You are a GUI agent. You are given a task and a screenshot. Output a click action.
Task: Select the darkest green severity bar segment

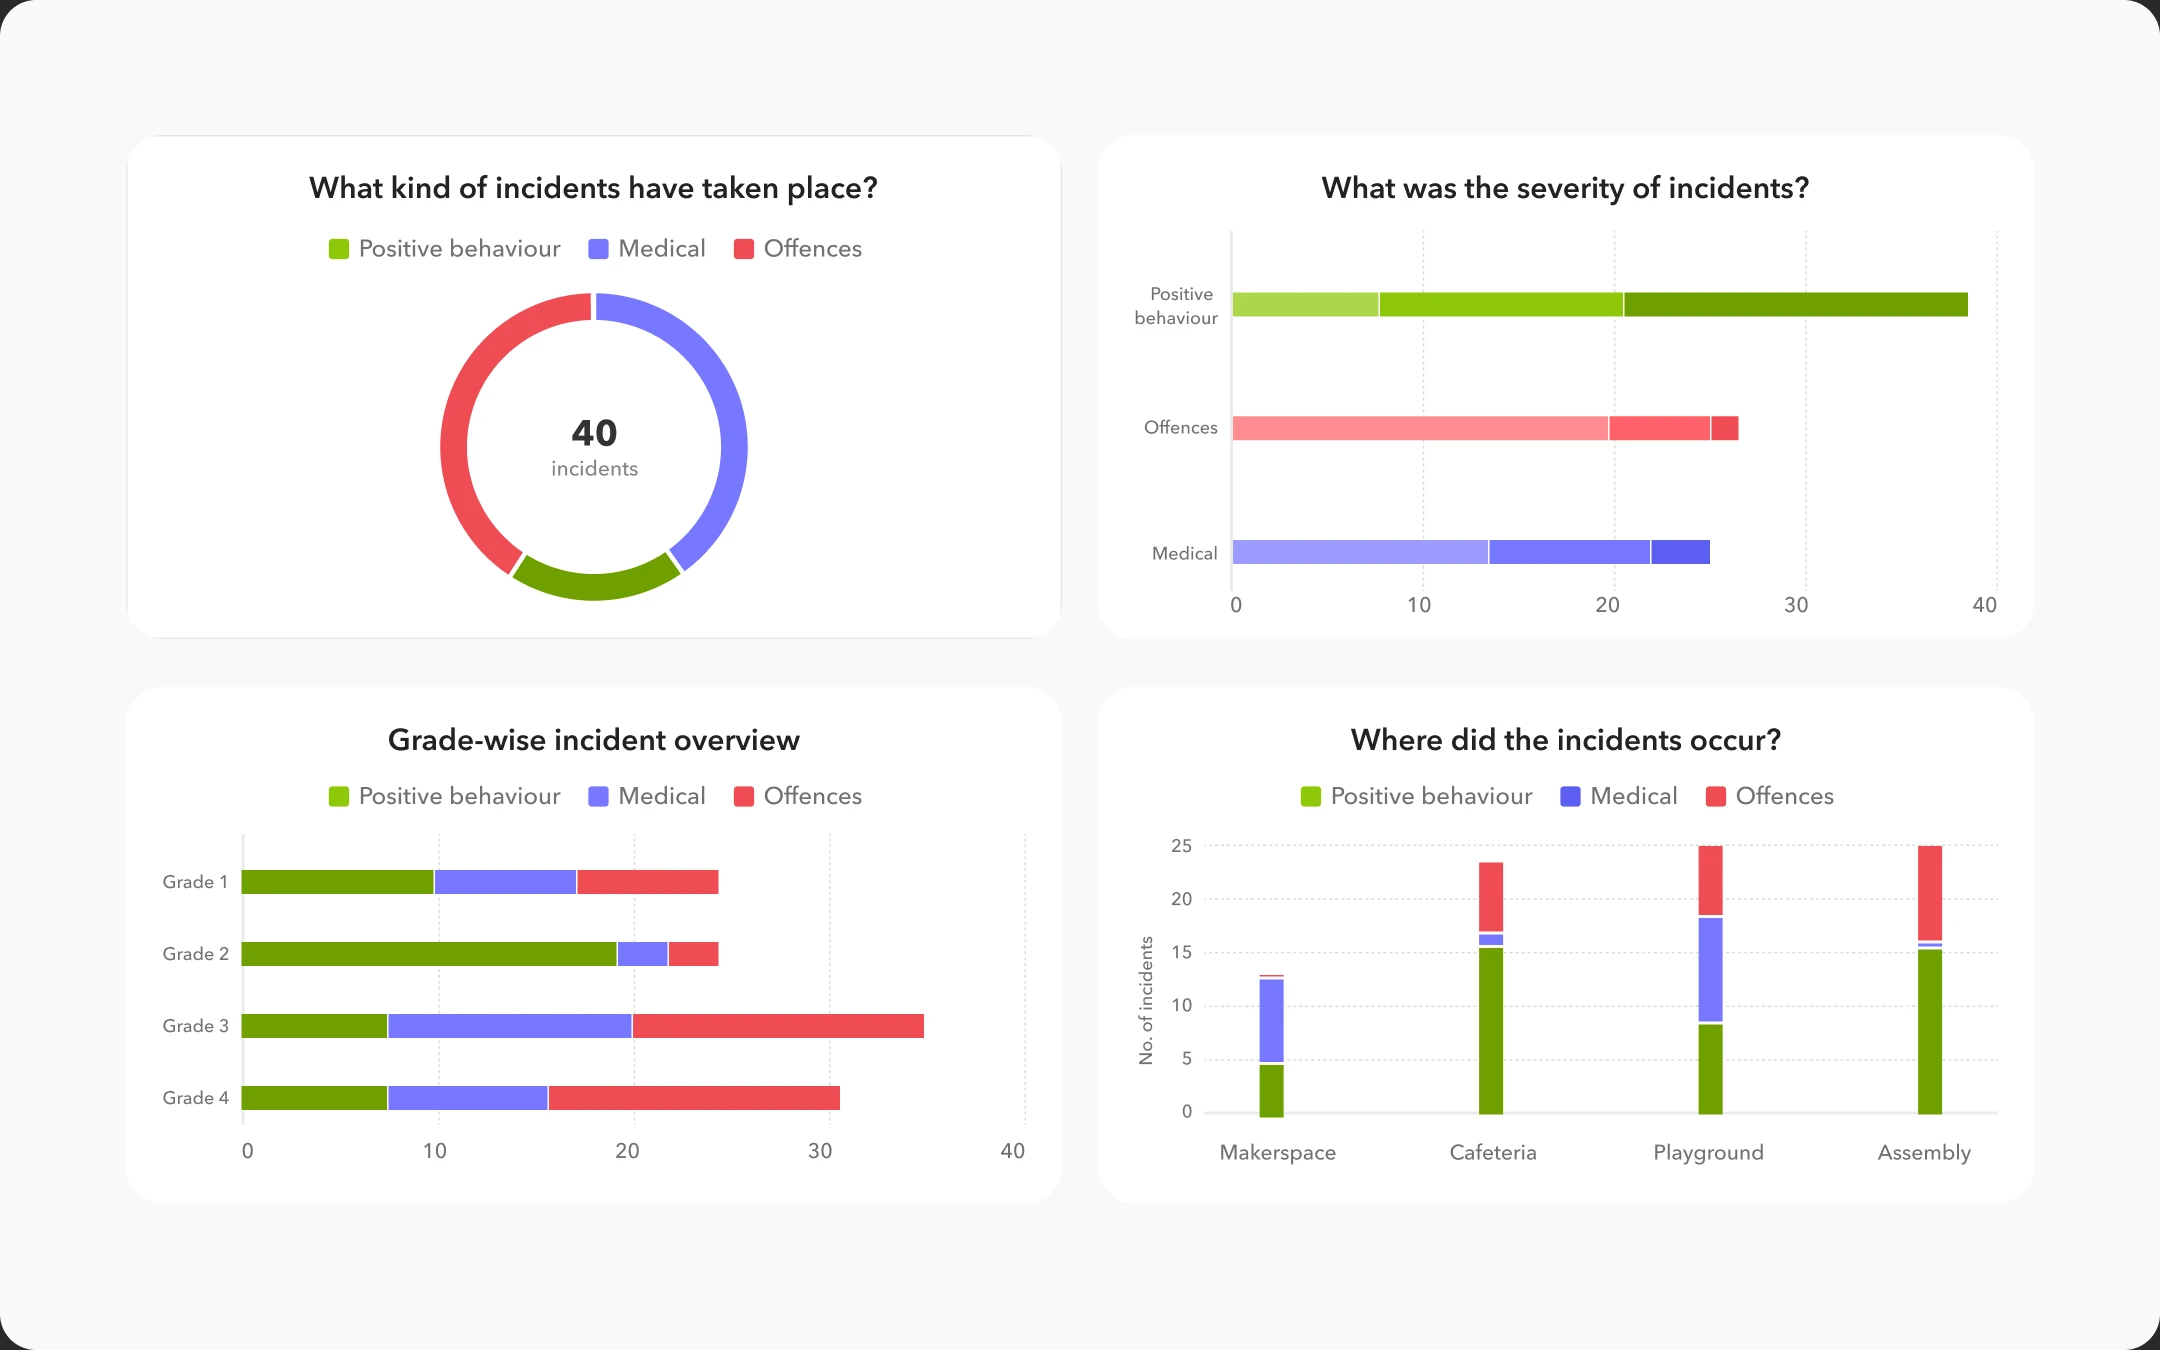coord(1796,304)
